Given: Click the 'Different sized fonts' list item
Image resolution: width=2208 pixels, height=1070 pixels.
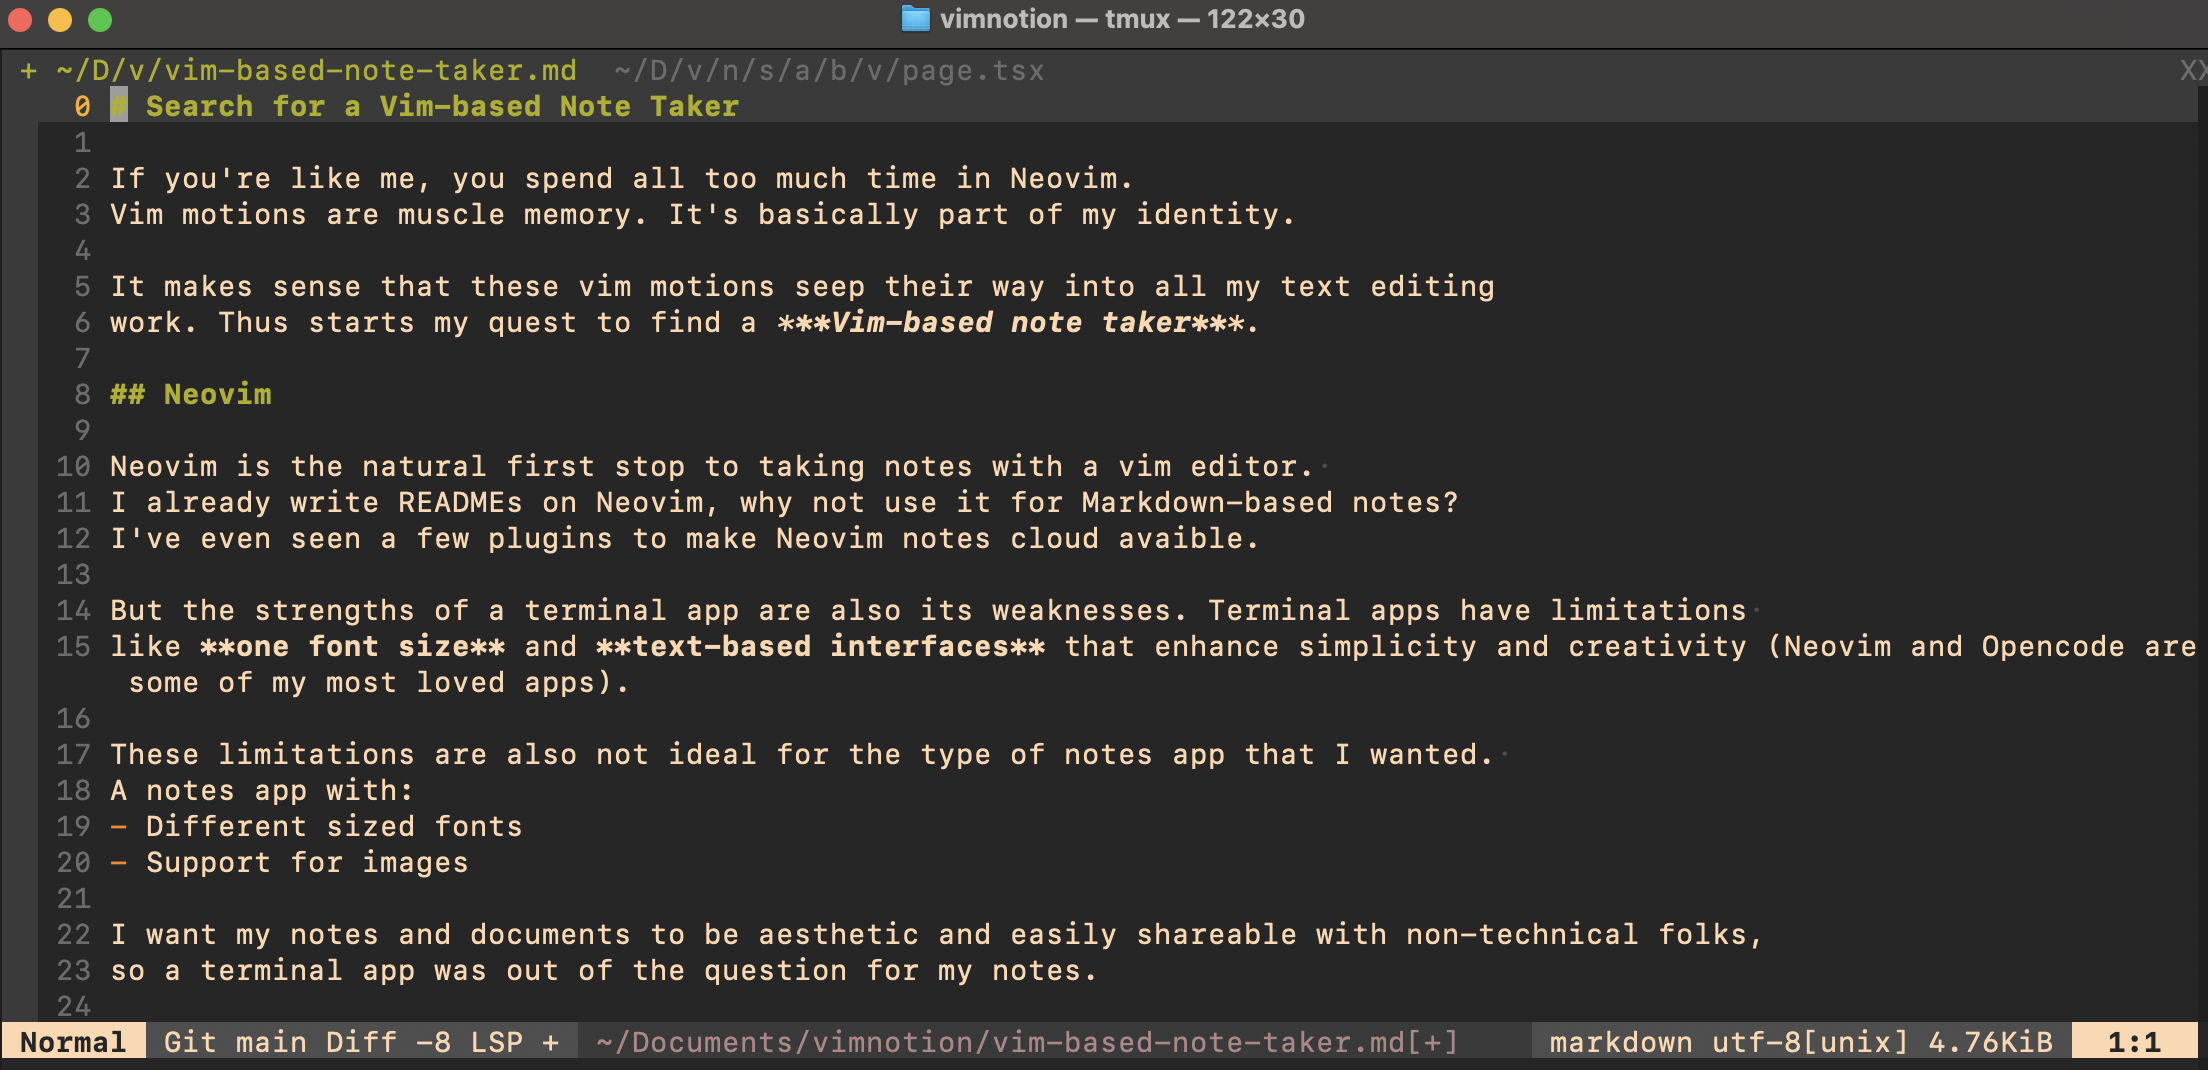Looking at the screenshot, I should [333, 827].
